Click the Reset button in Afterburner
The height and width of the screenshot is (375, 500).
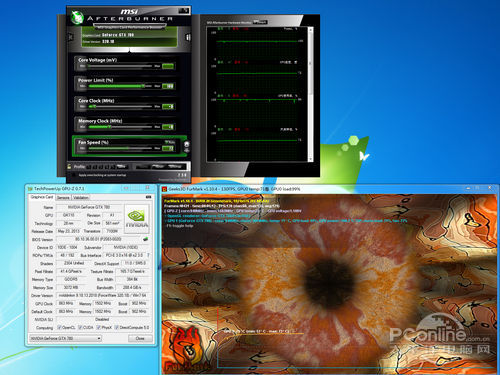tap(158, 166)
